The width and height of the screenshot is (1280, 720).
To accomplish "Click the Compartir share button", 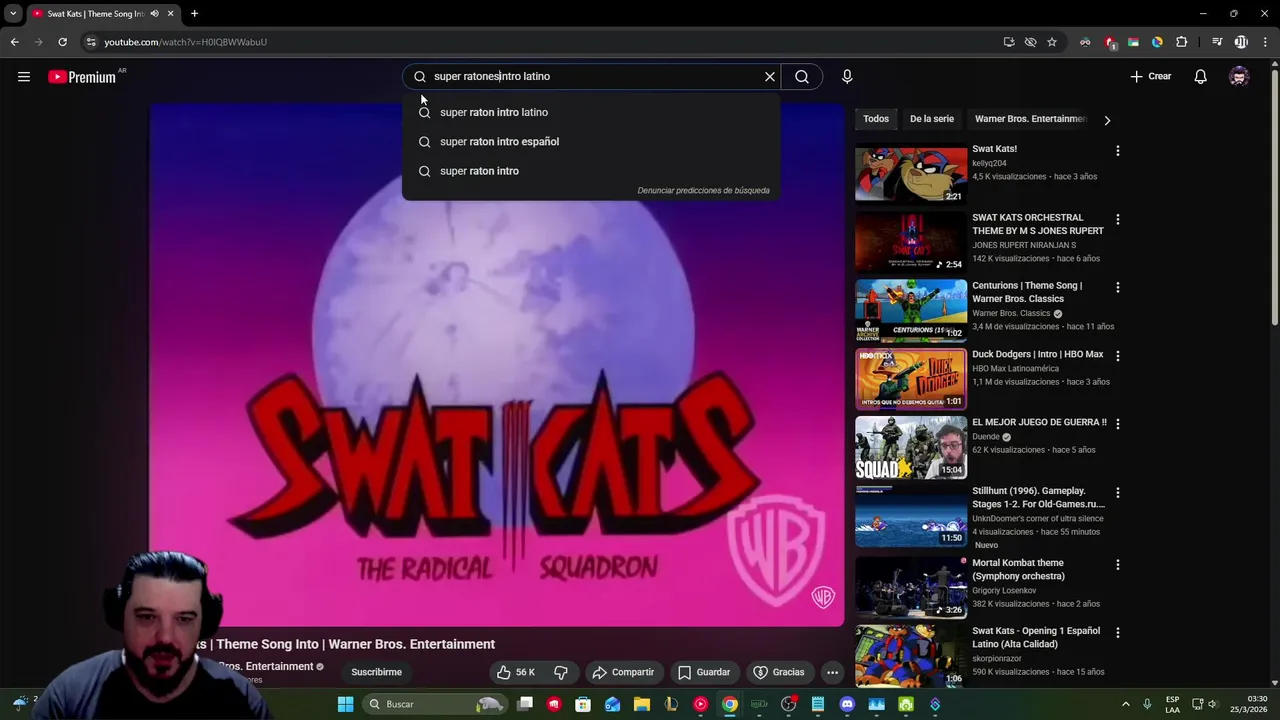I will pos(623,672).
